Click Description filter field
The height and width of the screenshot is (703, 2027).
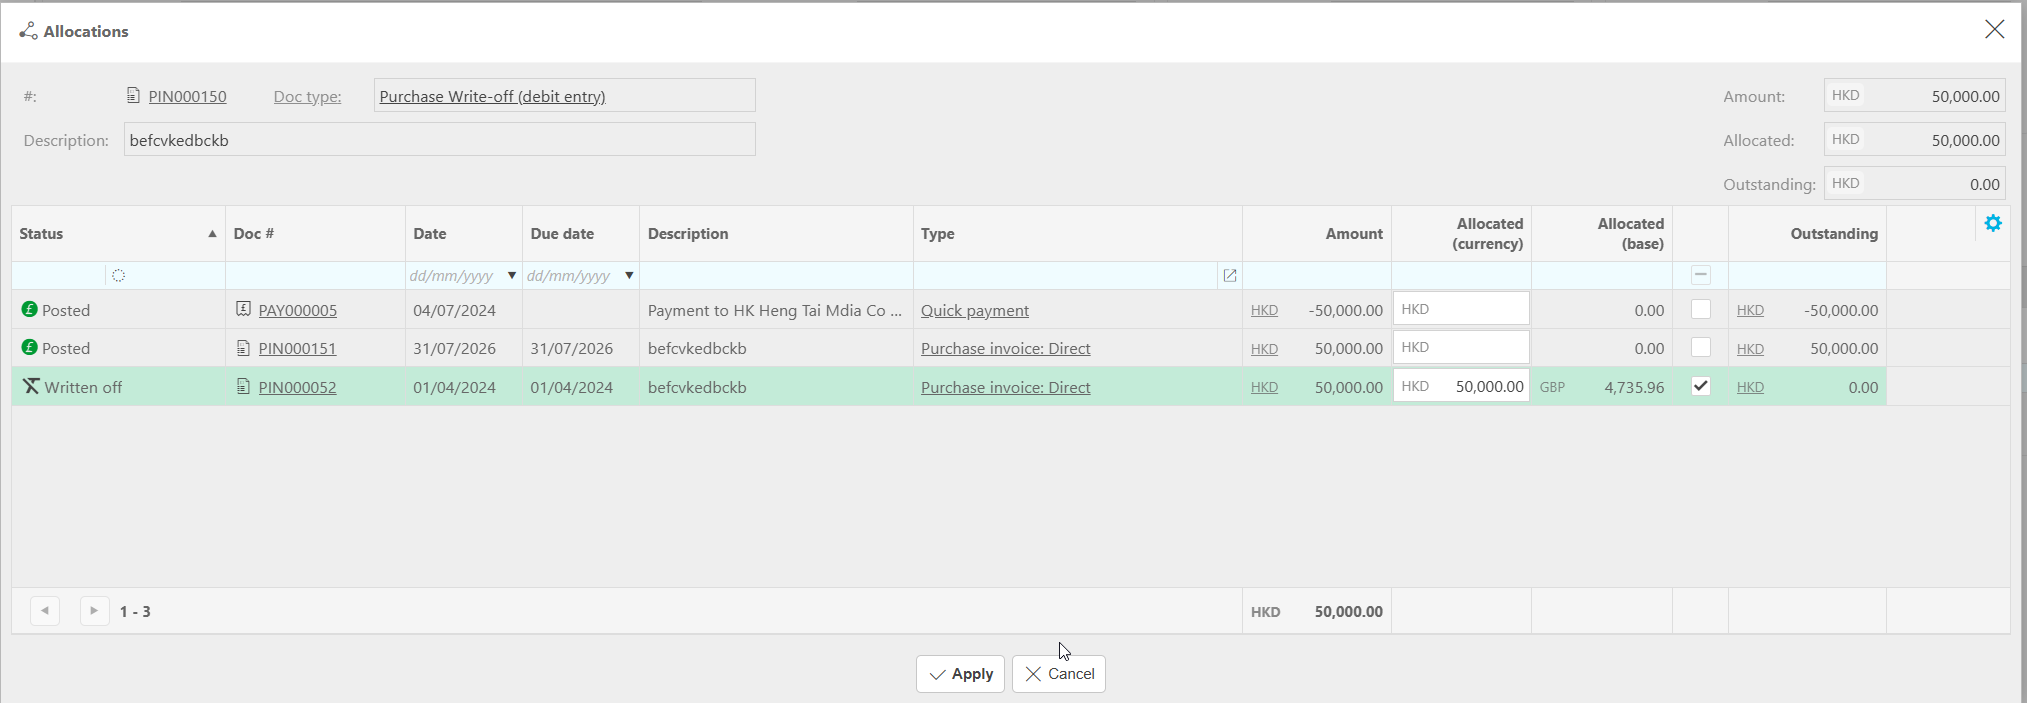[x=776, y=275]
